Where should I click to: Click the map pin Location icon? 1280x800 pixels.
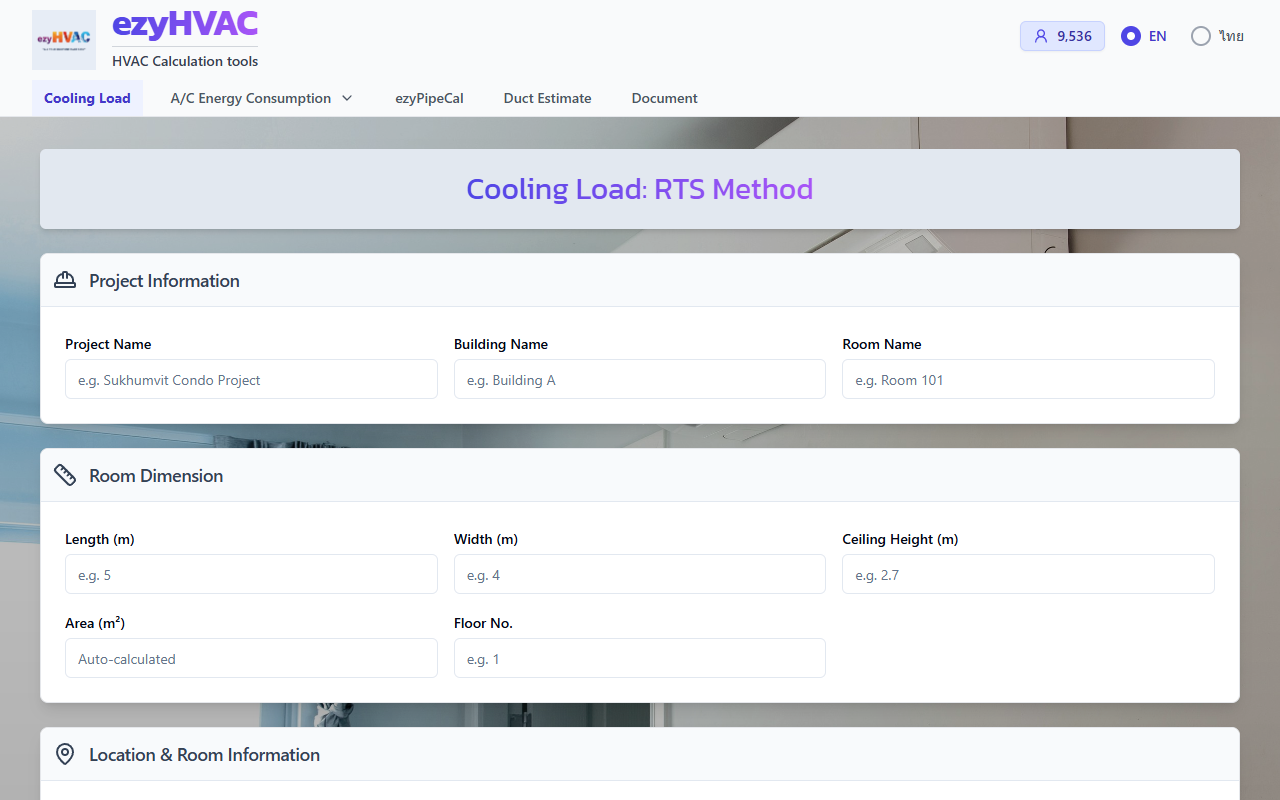coord(65,755)
